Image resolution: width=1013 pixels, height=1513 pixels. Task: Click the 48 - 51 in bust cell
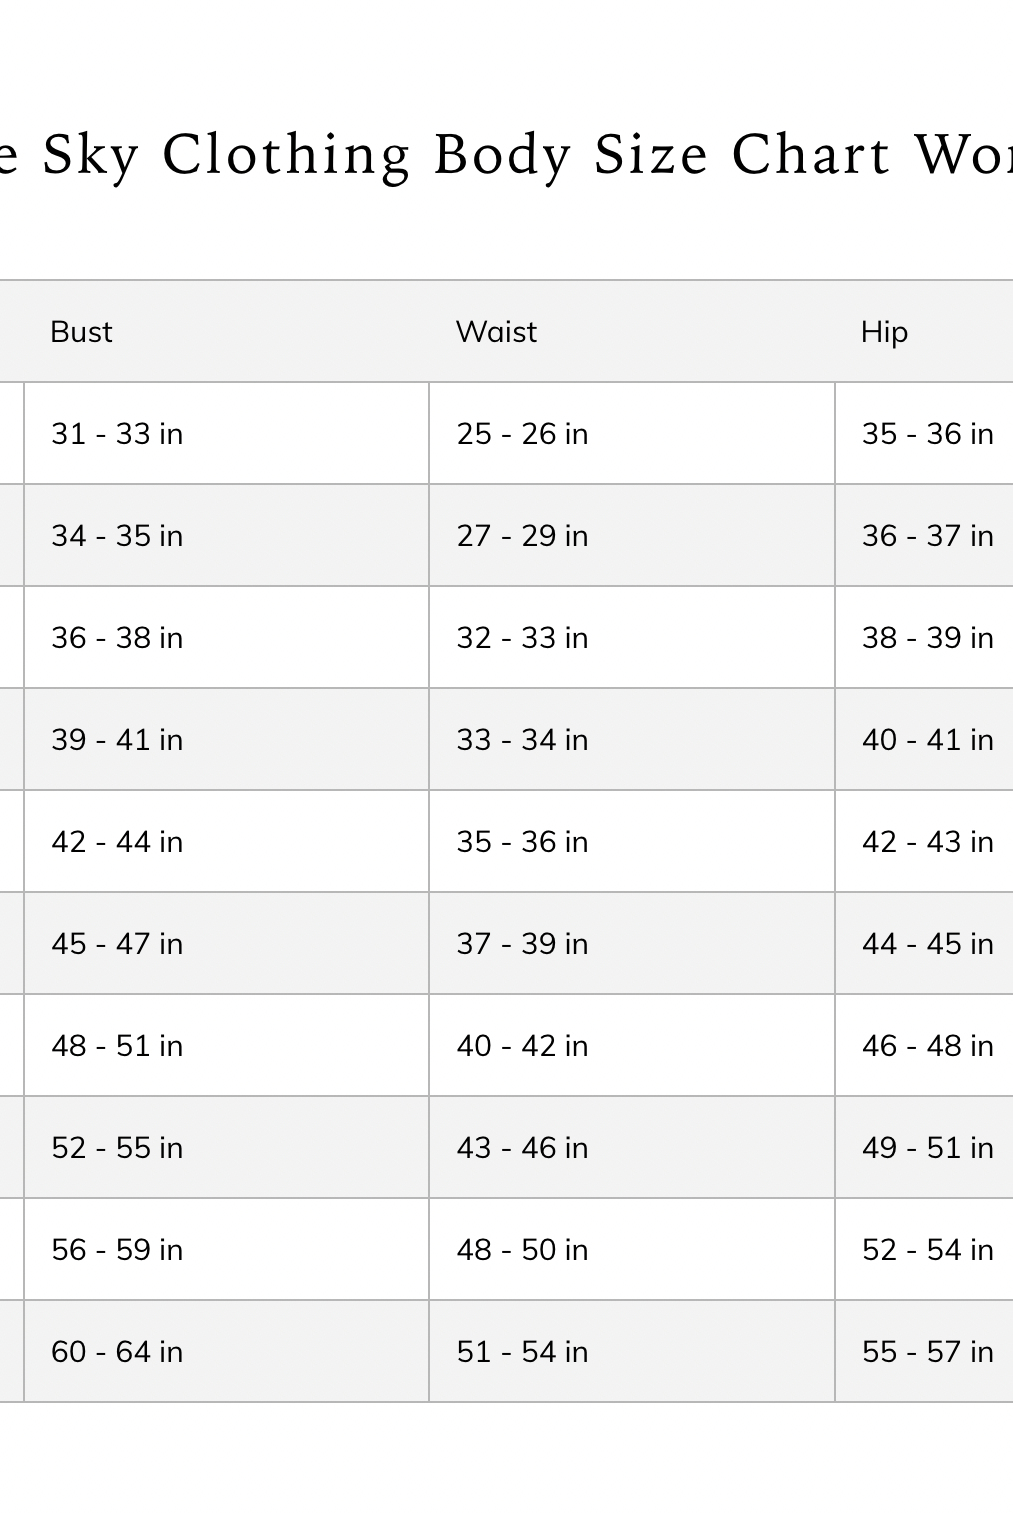pos(117,1046)
